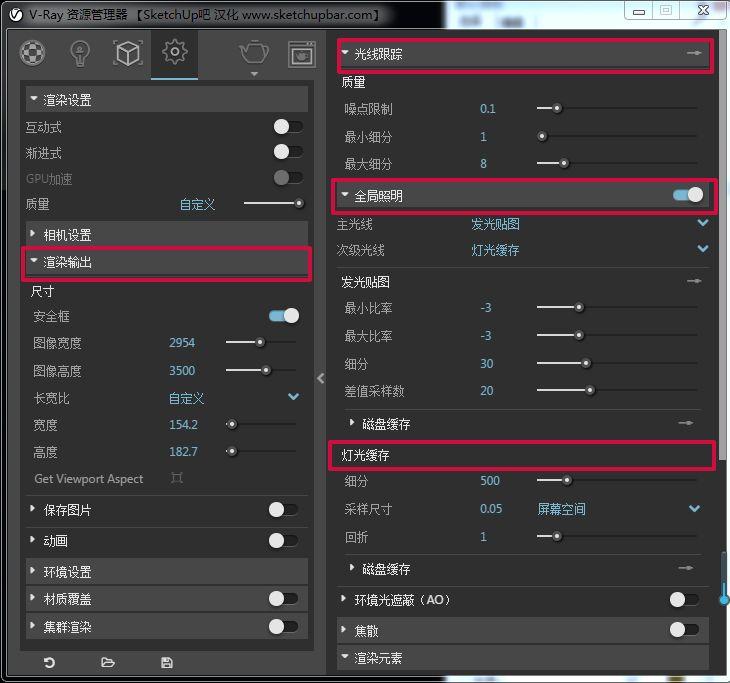
Task: Click the 图像宽度 value 2954
Action: click(182, 343)
